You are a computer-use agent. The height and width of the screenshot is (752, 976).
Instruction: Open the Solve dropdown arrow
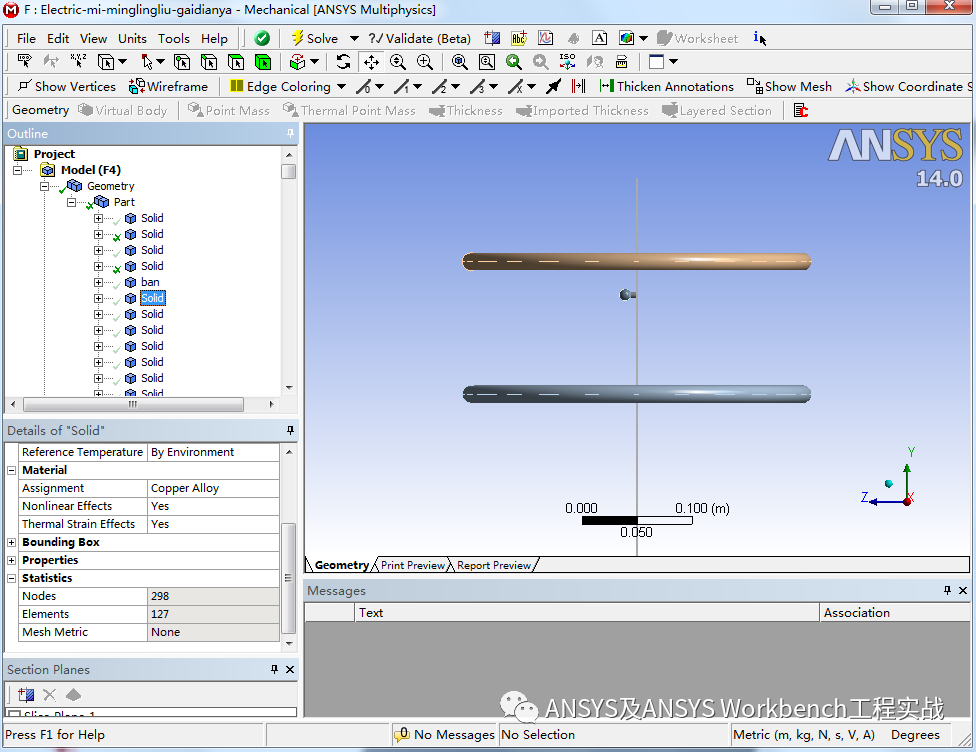[x=354, y=39]
